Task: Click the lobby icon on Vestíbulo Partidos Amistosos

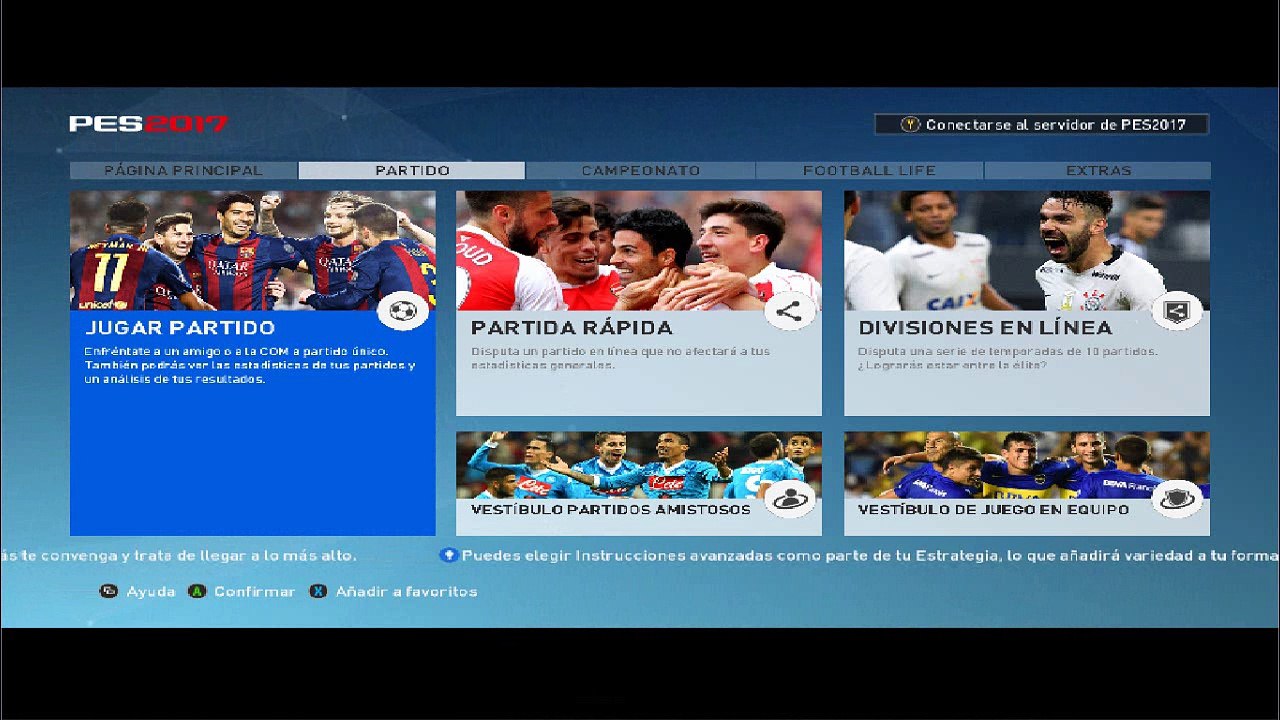Action: 789,497
